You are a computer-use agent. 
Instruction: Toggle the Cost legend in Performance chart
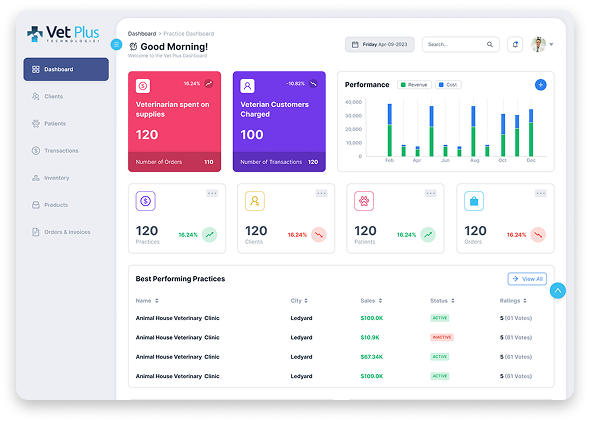(448, 85)
